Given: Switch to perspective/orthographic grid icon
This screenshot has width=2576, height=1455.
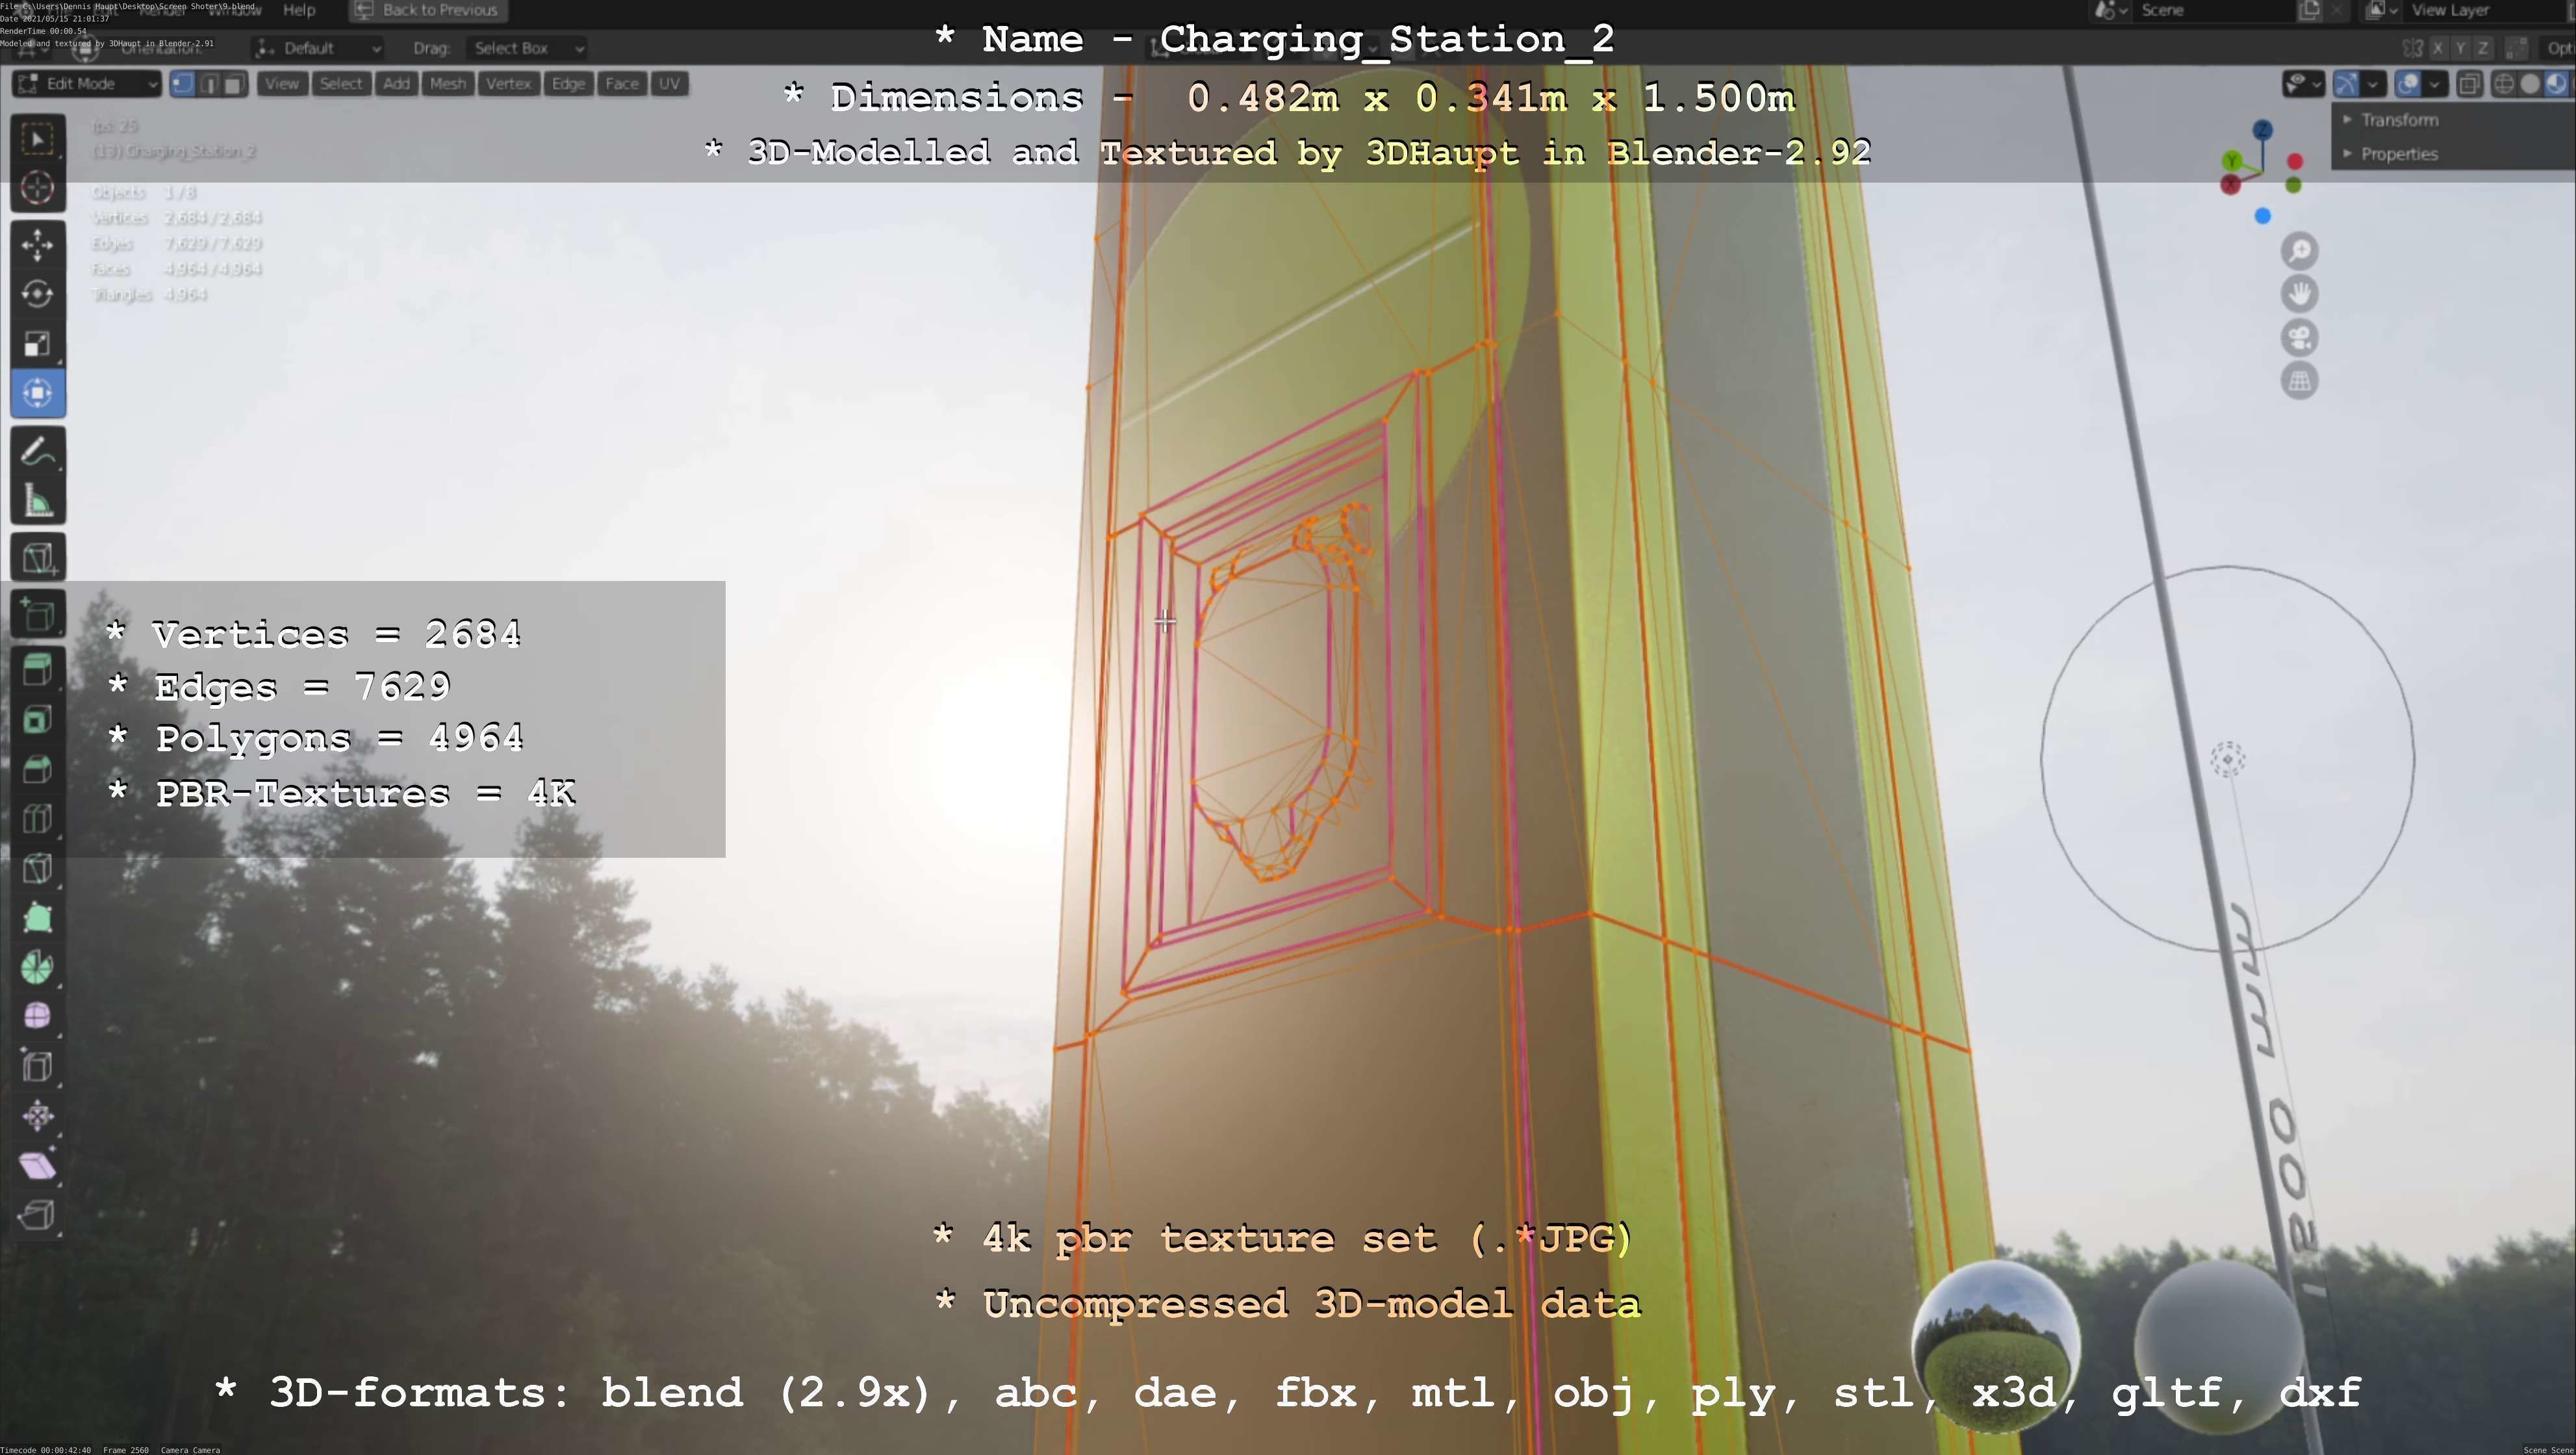Looking at the screenshot, I should 2299,381.
